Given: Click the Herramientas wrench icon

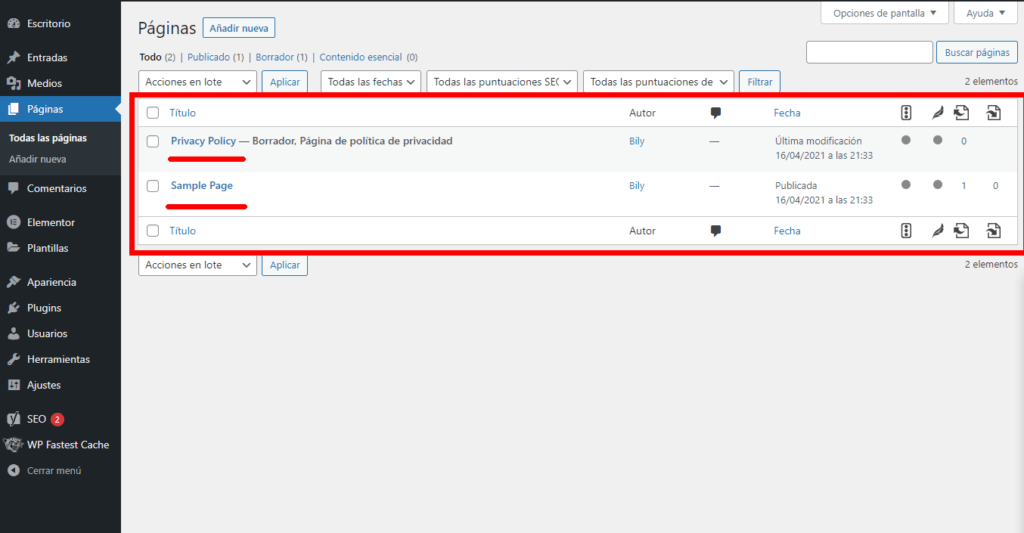Looking at the screenshot, I should point(14,359).
